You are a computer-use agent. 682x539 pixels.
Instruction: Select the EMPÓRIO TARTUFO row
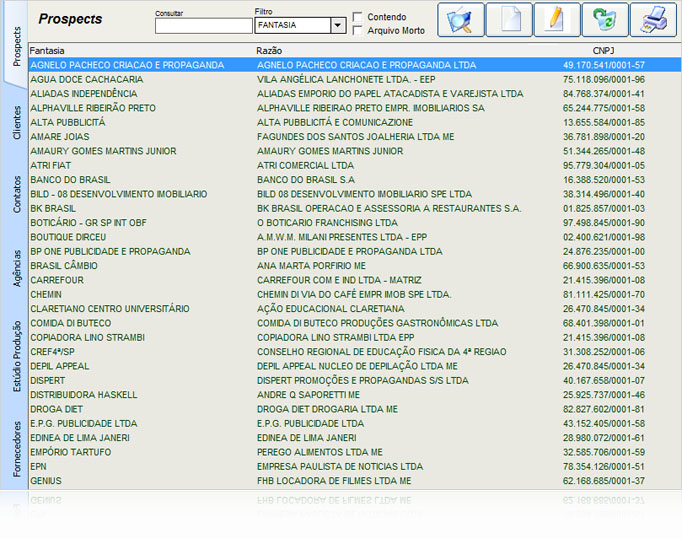(x=354, y=453)
